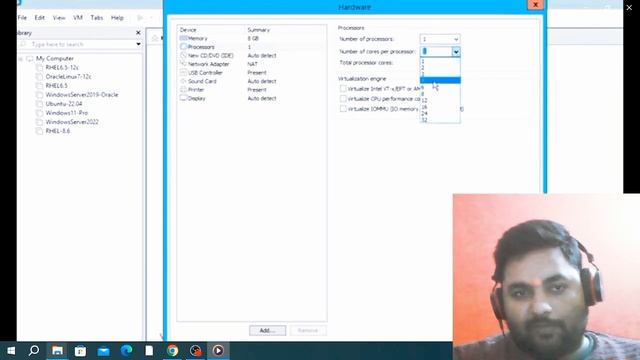The image size is (640, 360).
Task: Click the Ubuntu-22.04 VM icon in library
Action: (x=39, y=104)
